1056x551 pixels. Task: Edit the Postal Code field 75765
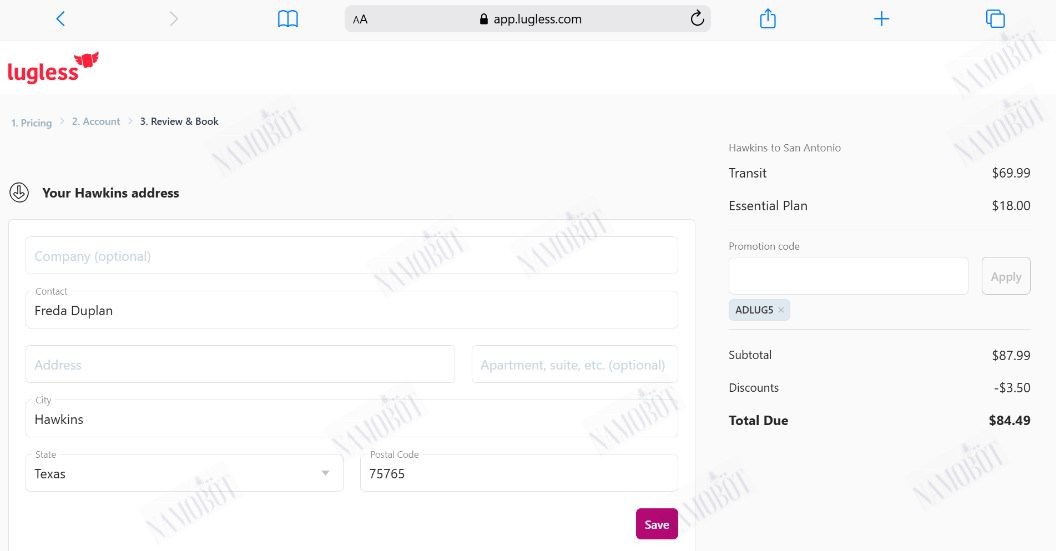pos(519,473)
